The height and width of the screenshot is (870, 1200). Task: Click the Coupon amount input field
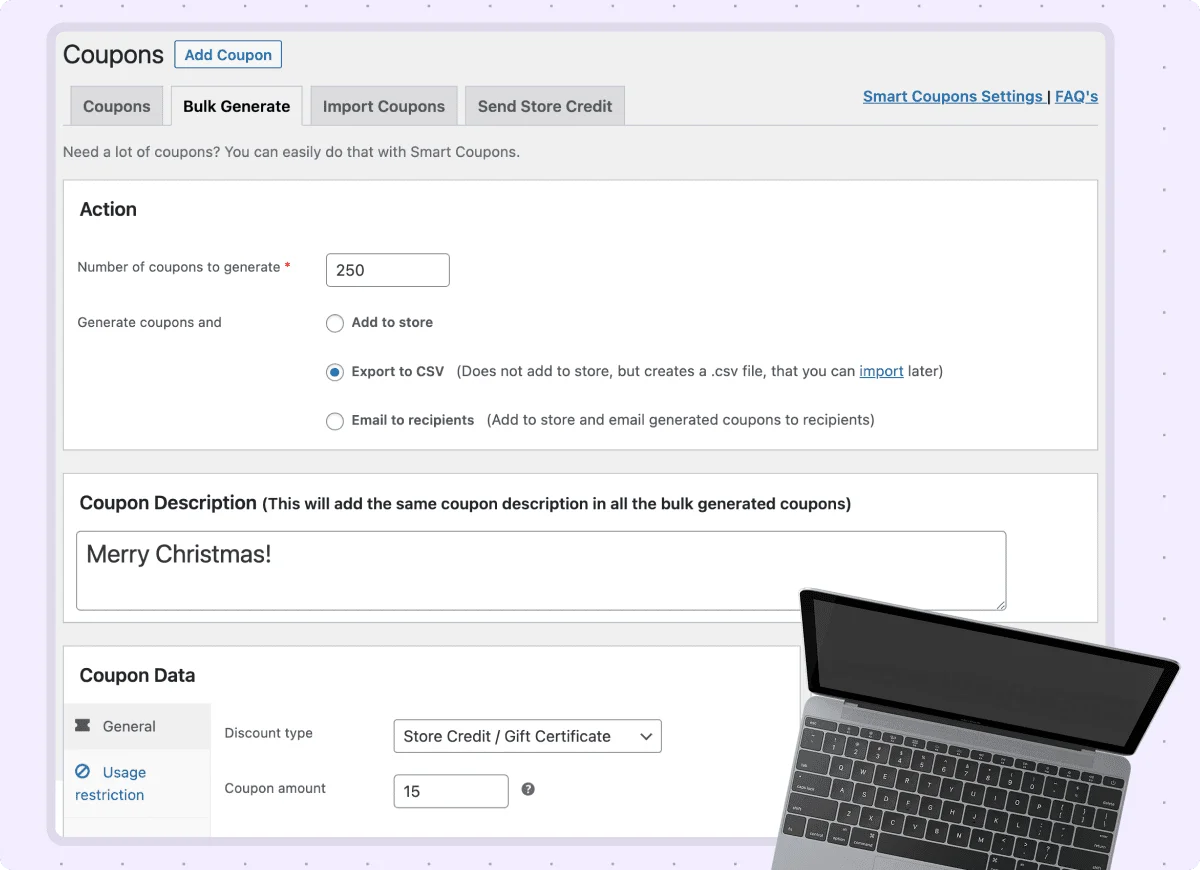[451, 791]
